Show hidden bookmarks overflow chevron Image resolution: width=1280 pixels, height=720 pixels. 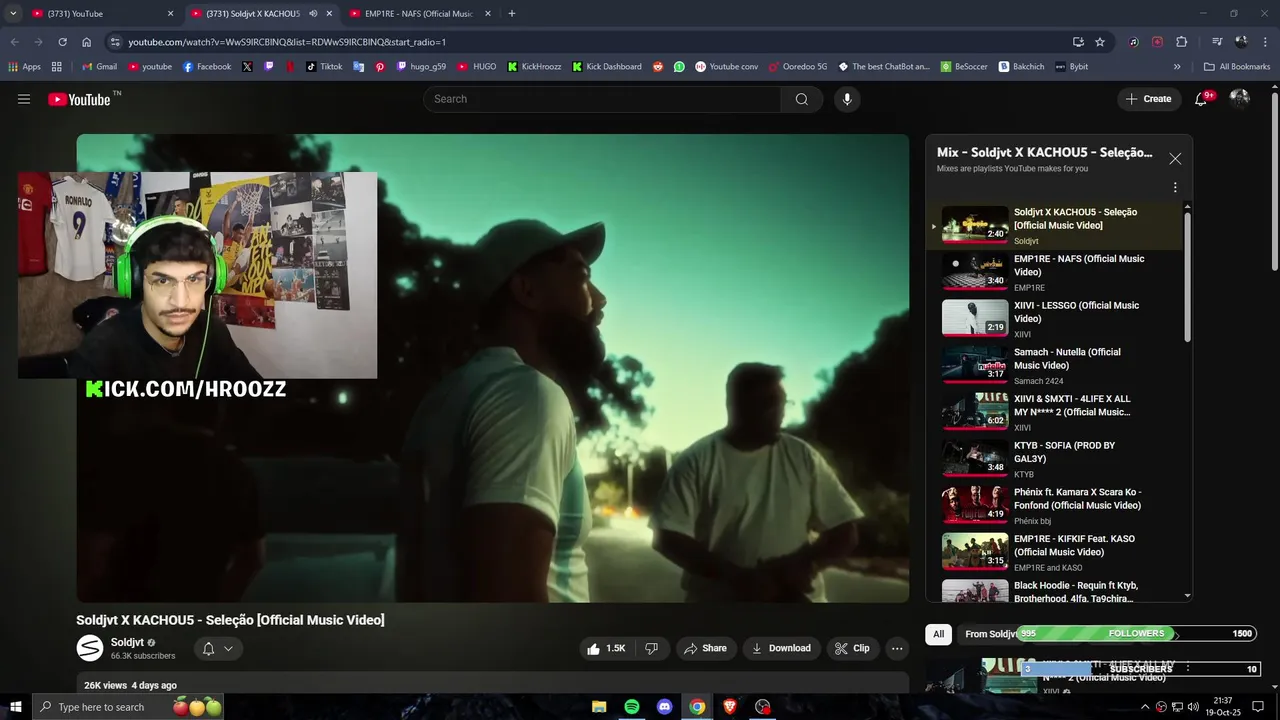click(1177, 67)
